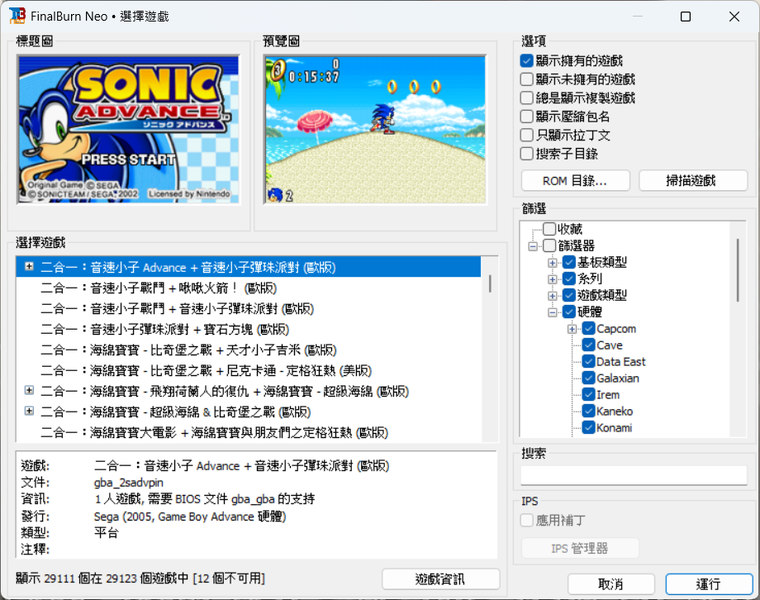Uncheck the Capcom hardware checkbox
760x600 pixels.
click(x=588, y=329)
